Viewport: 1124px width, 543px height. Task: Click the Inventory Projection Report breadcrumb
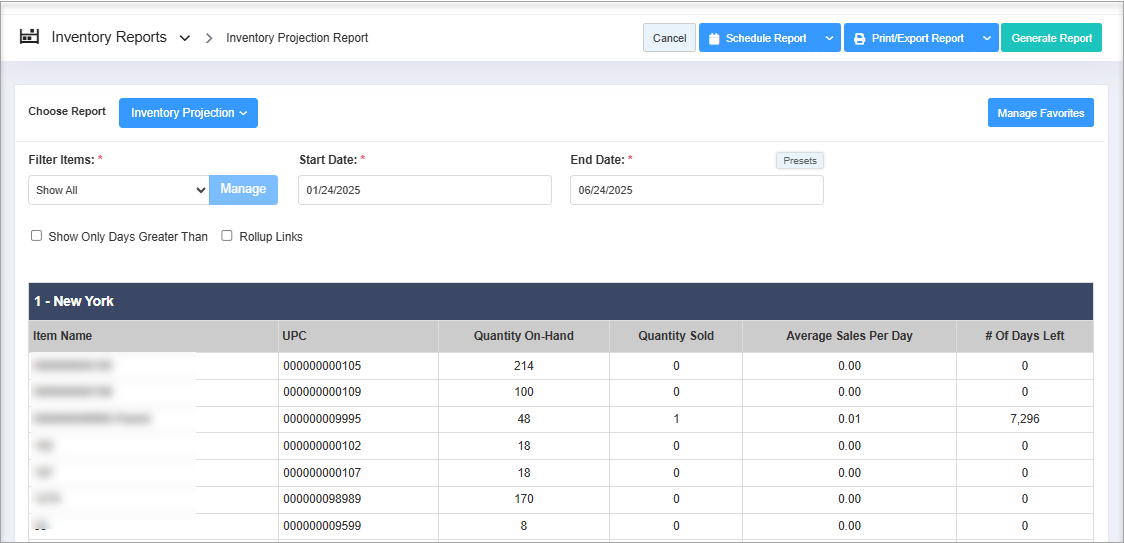click(x=297, y=38)
